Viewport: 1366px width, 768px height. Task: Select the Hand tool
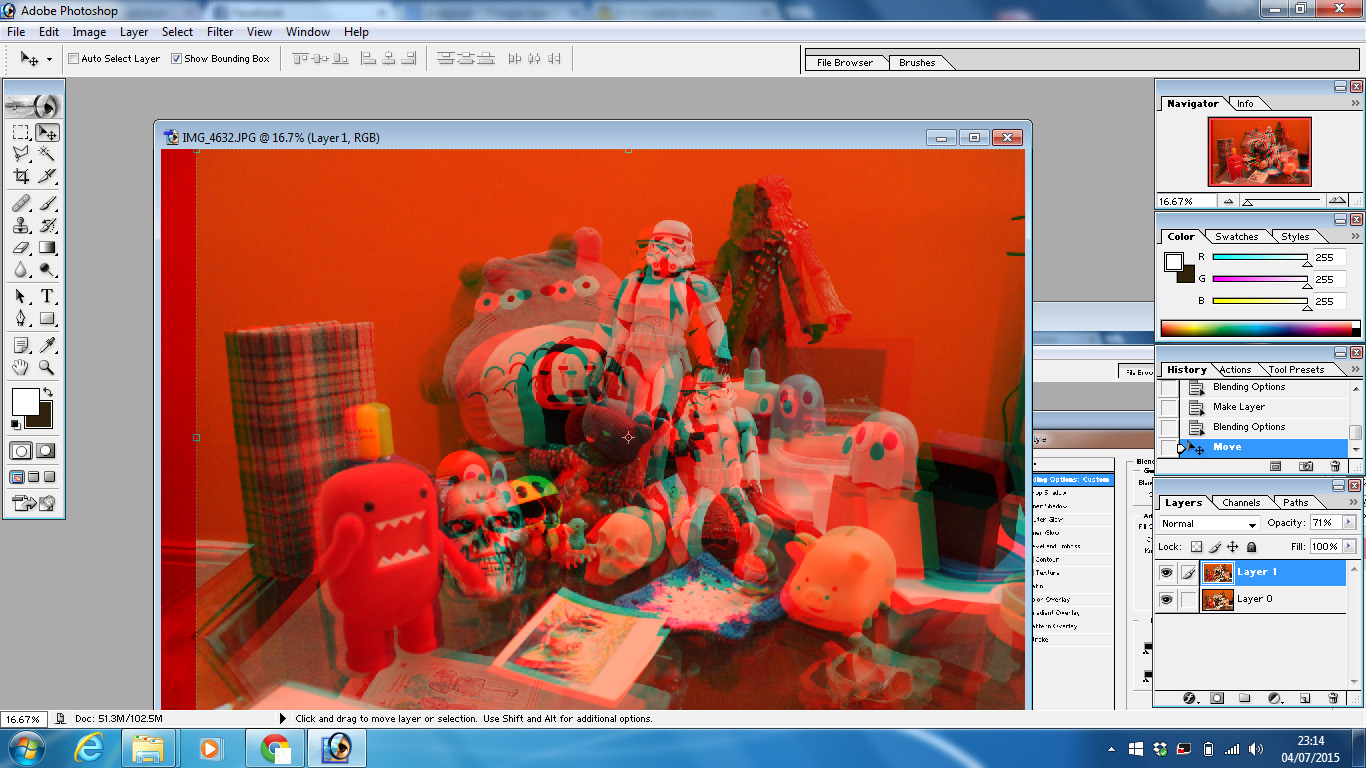(21, 367)
